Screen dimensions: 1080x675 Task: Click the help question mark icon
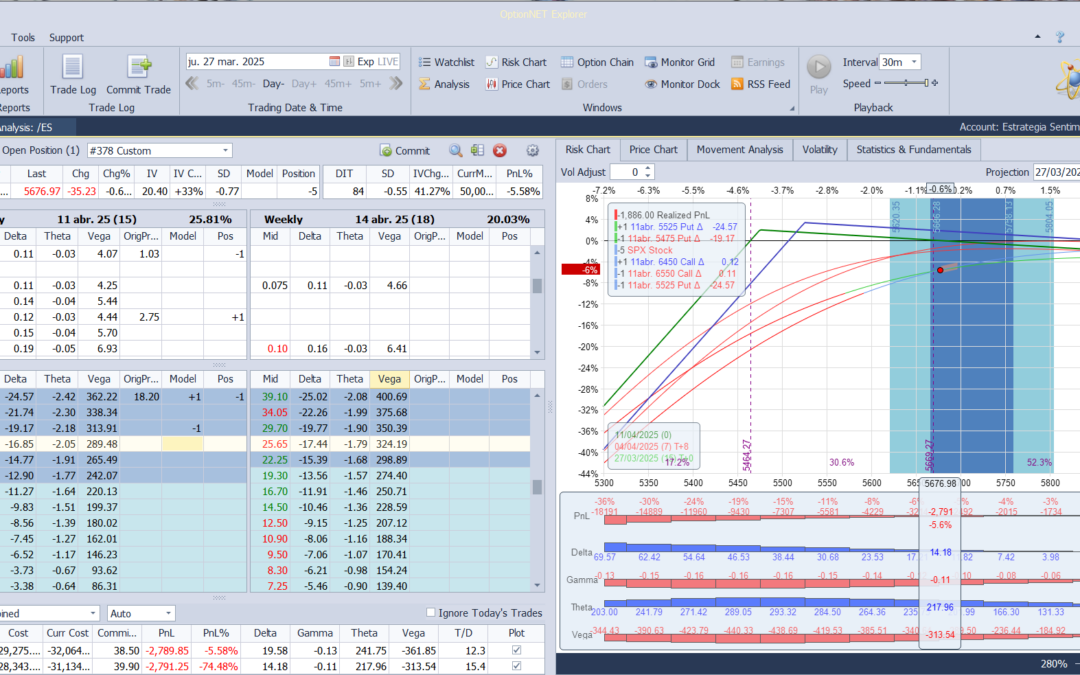[1060, 37]
